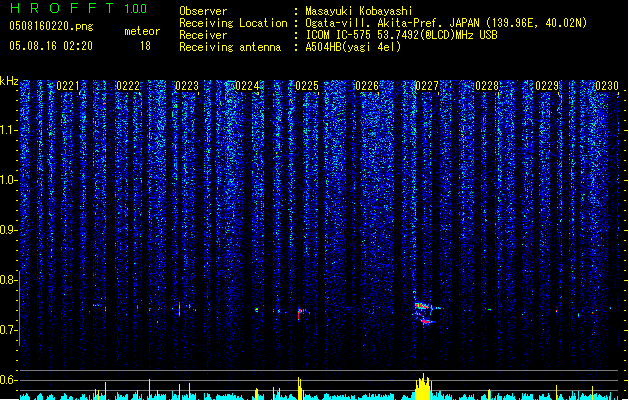Click the 0224 time marker
The width and height of the screenshot is (629, 400).
click(x=248, y=86)
